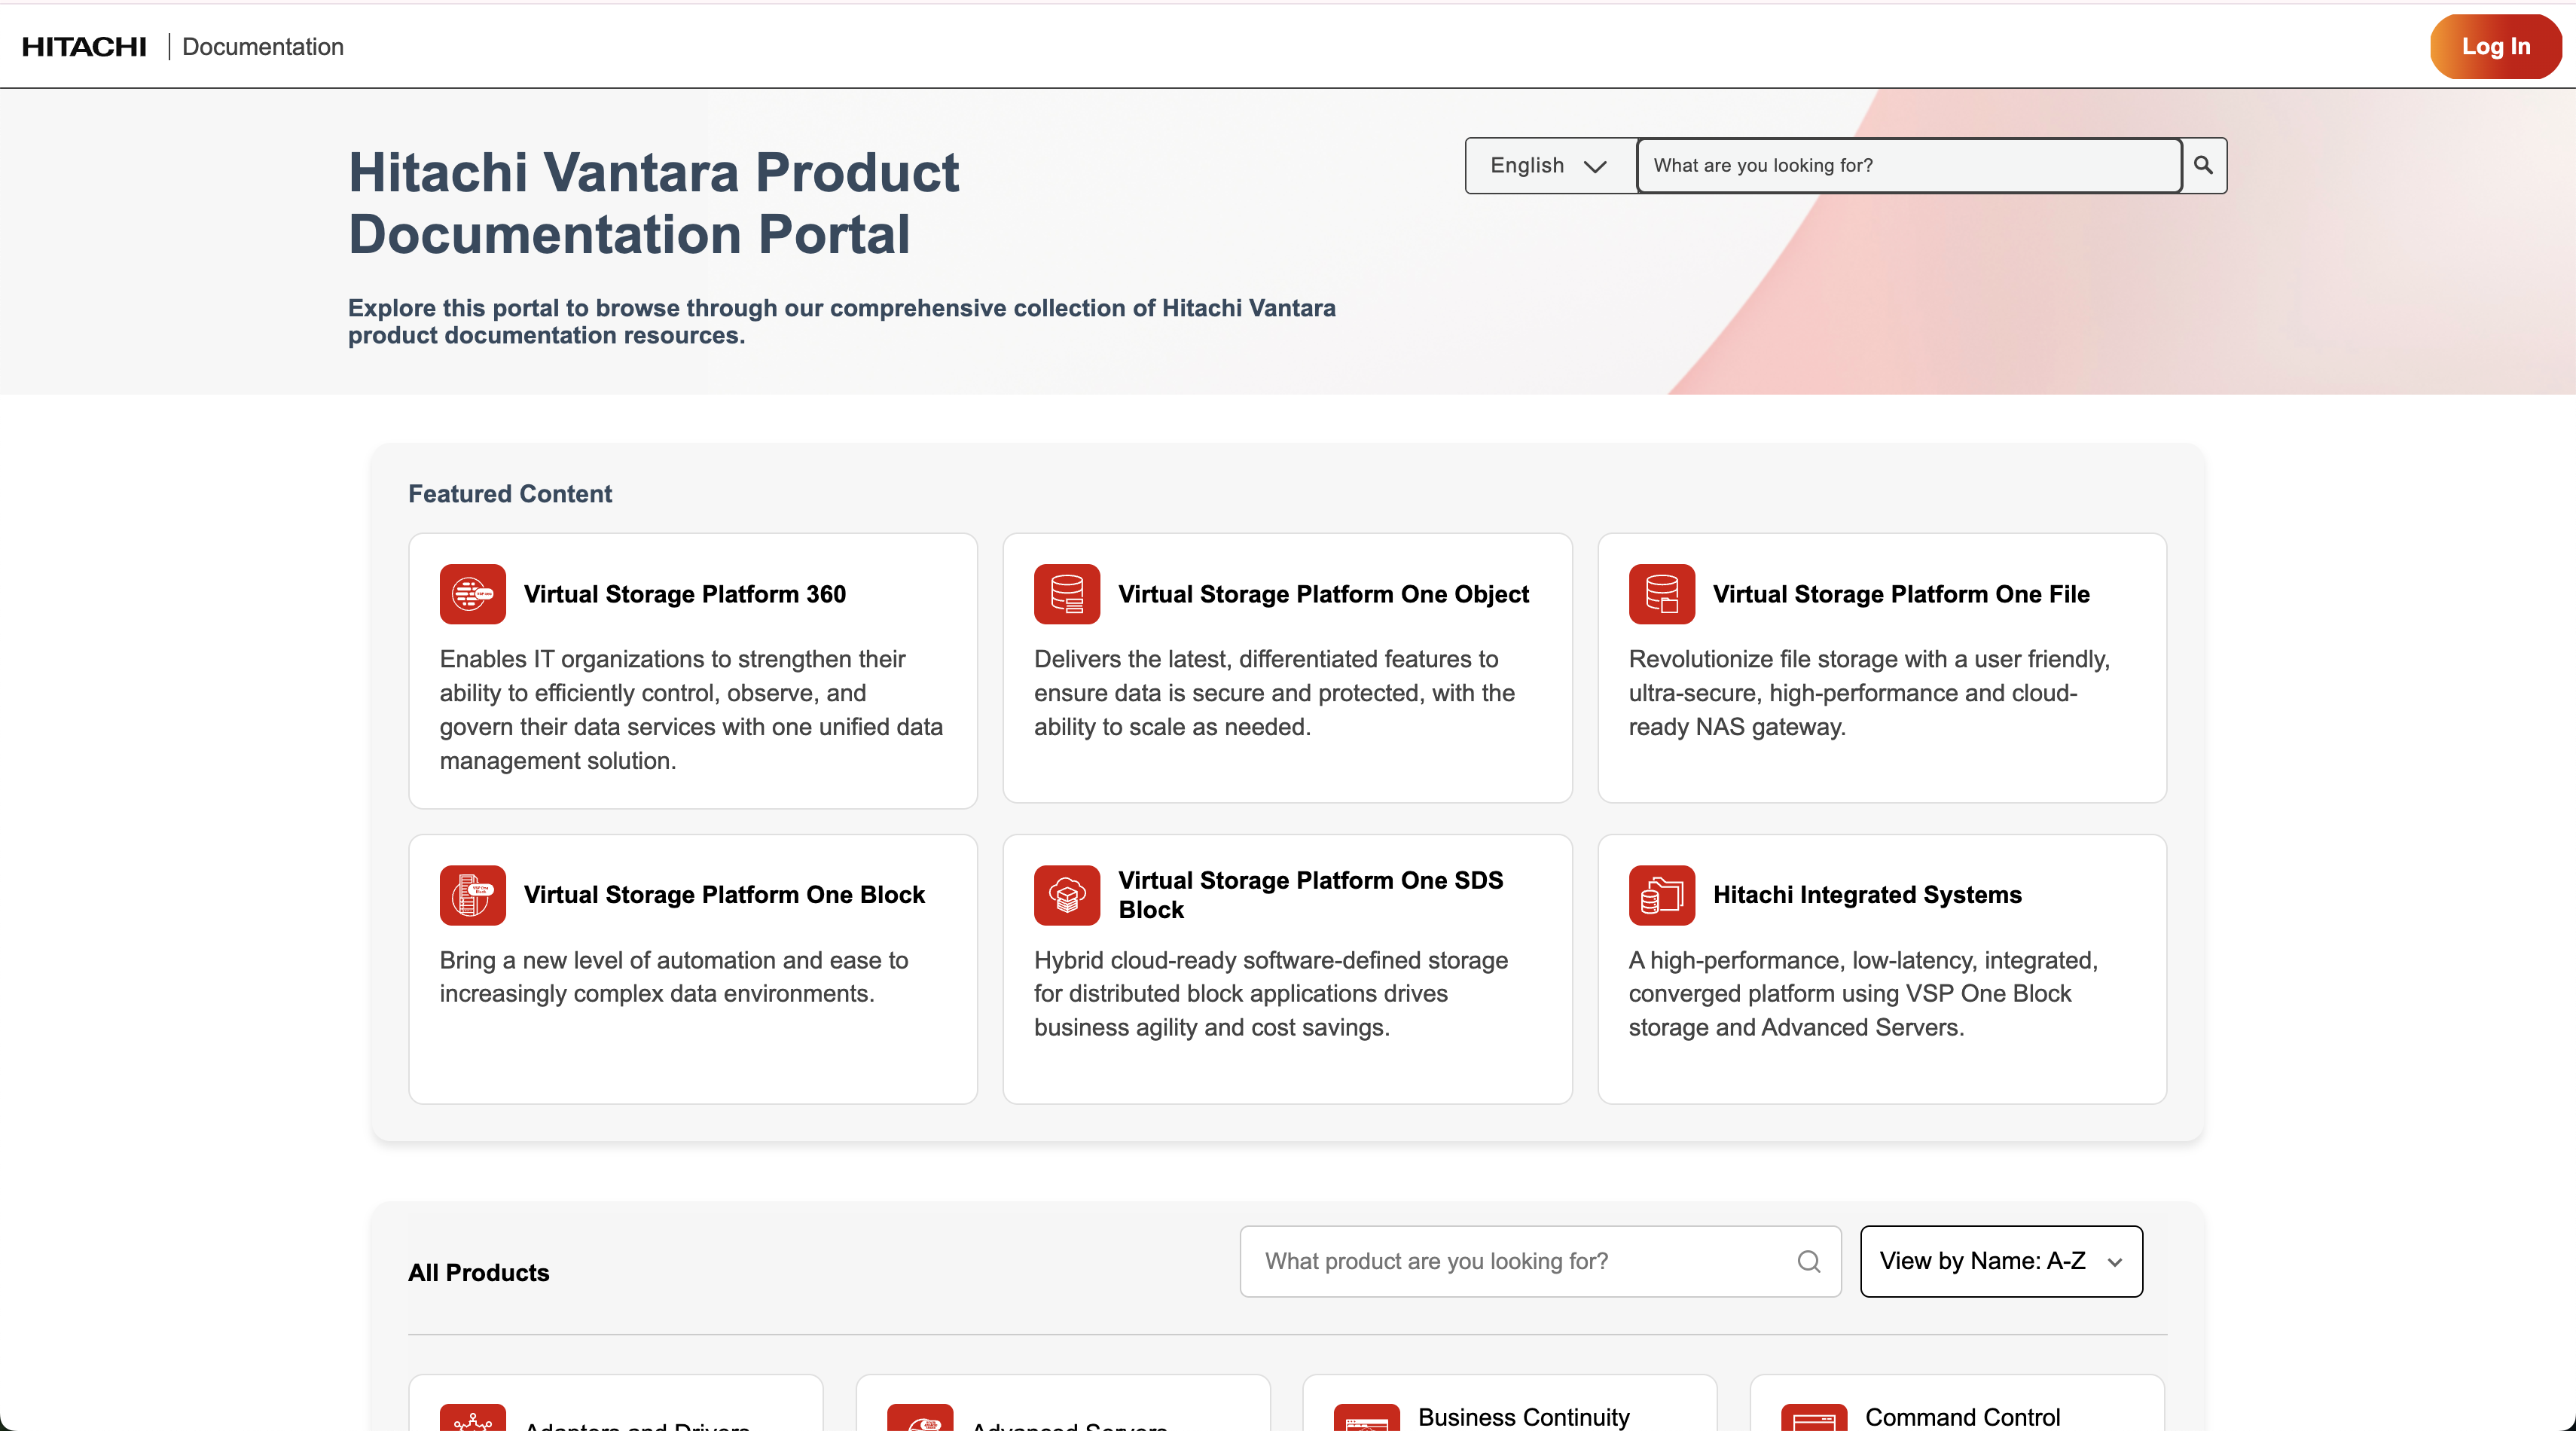Open the Documentation header link

[262, 46]
